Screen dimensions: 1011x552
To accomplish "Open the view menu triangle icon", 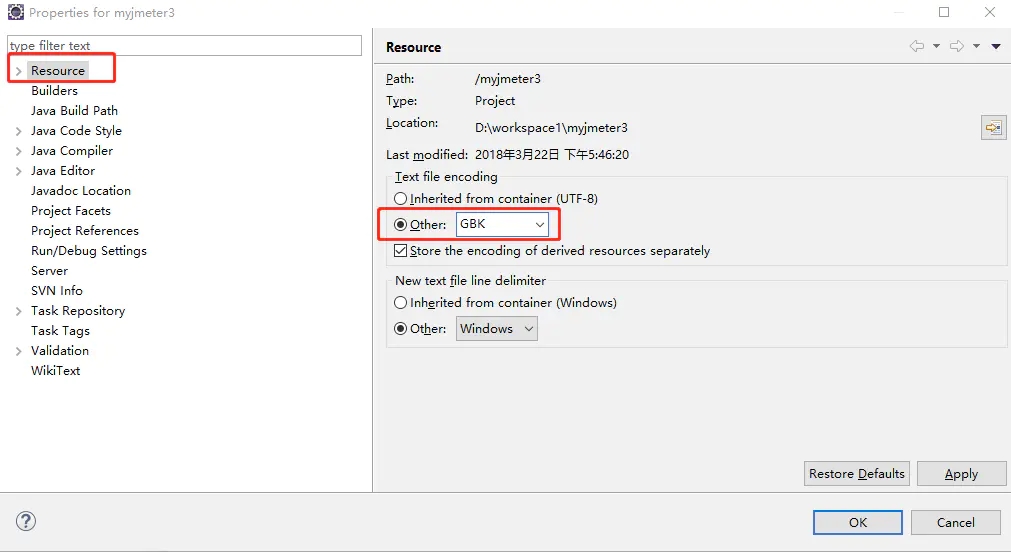I will (996, 47).
